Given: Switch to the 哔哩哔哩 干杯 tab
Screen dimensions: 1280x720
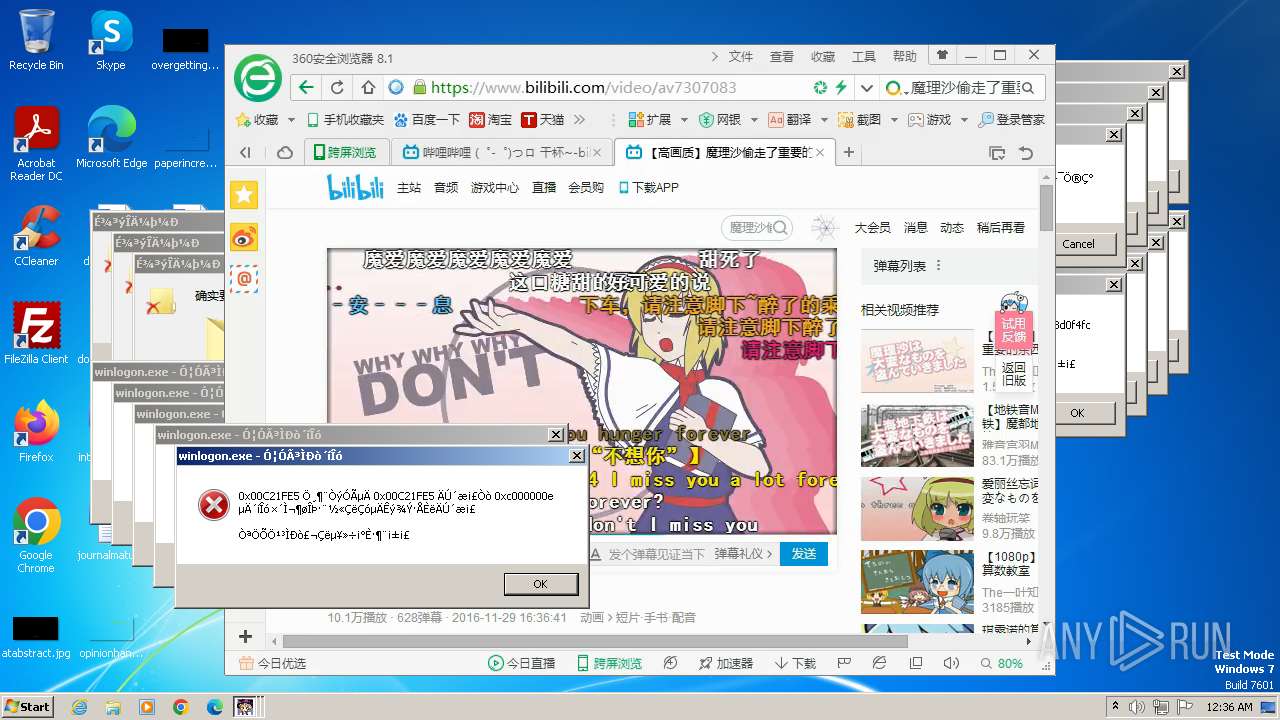Looking at the screenshot, I should coord(501,153).
